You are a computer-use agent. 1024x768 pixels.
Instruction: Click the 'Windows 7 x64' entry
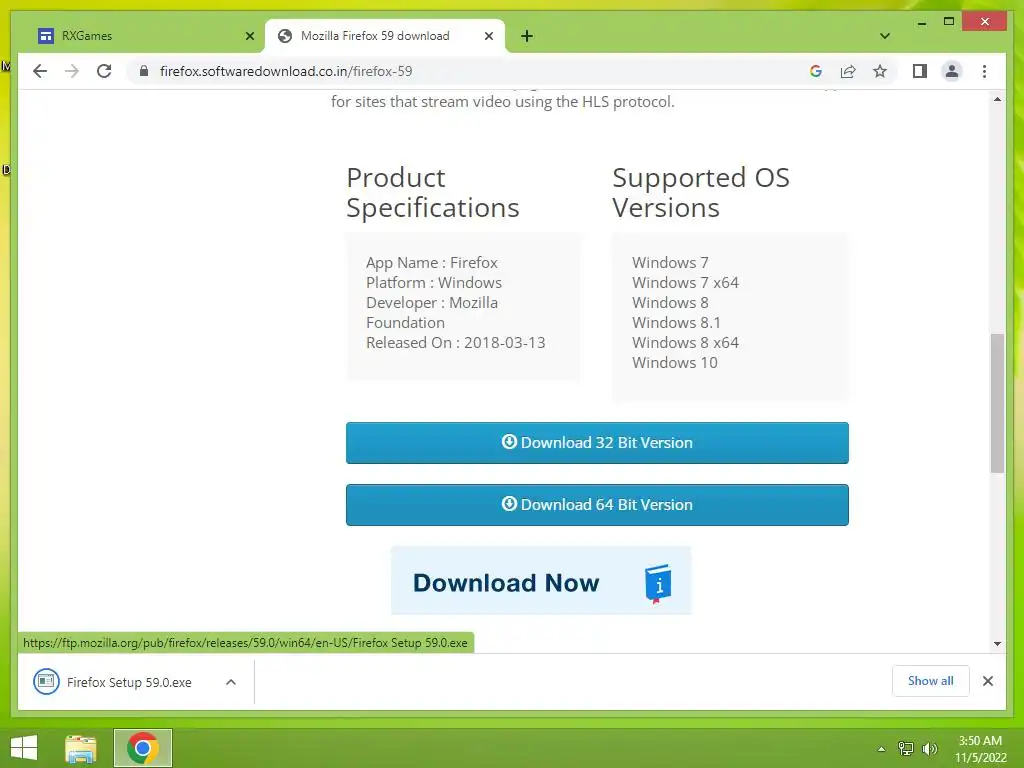point(685,283)
